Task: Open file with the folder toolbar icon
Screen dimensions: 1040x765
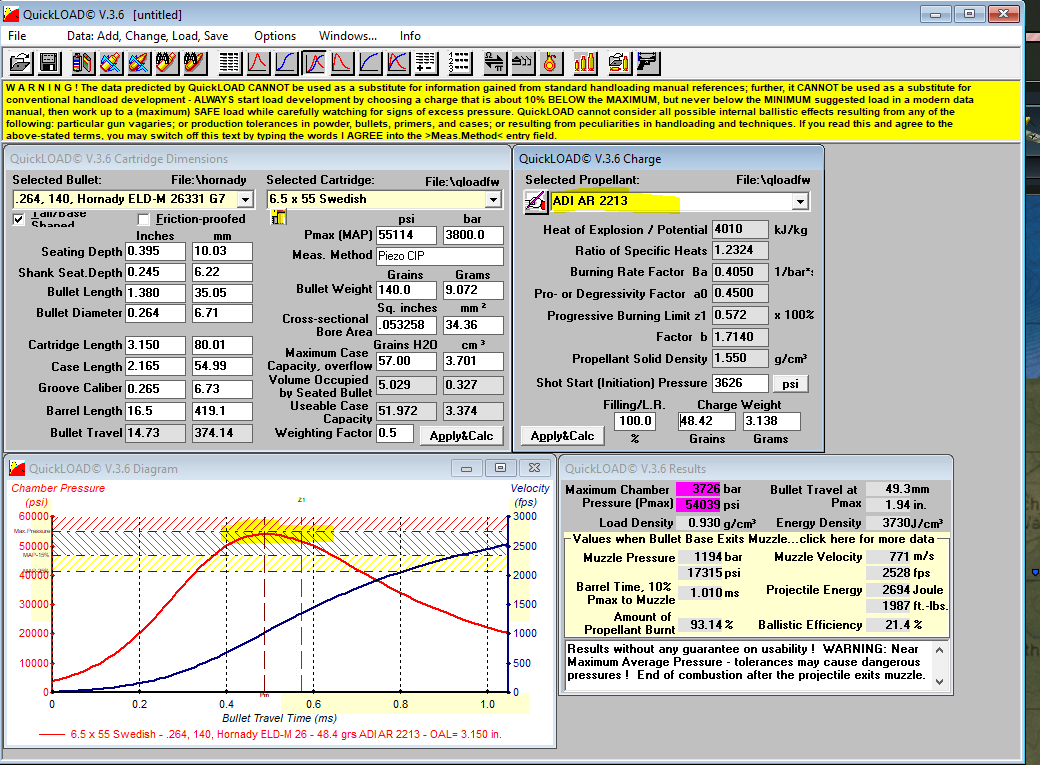Action: tap(21, 63)
